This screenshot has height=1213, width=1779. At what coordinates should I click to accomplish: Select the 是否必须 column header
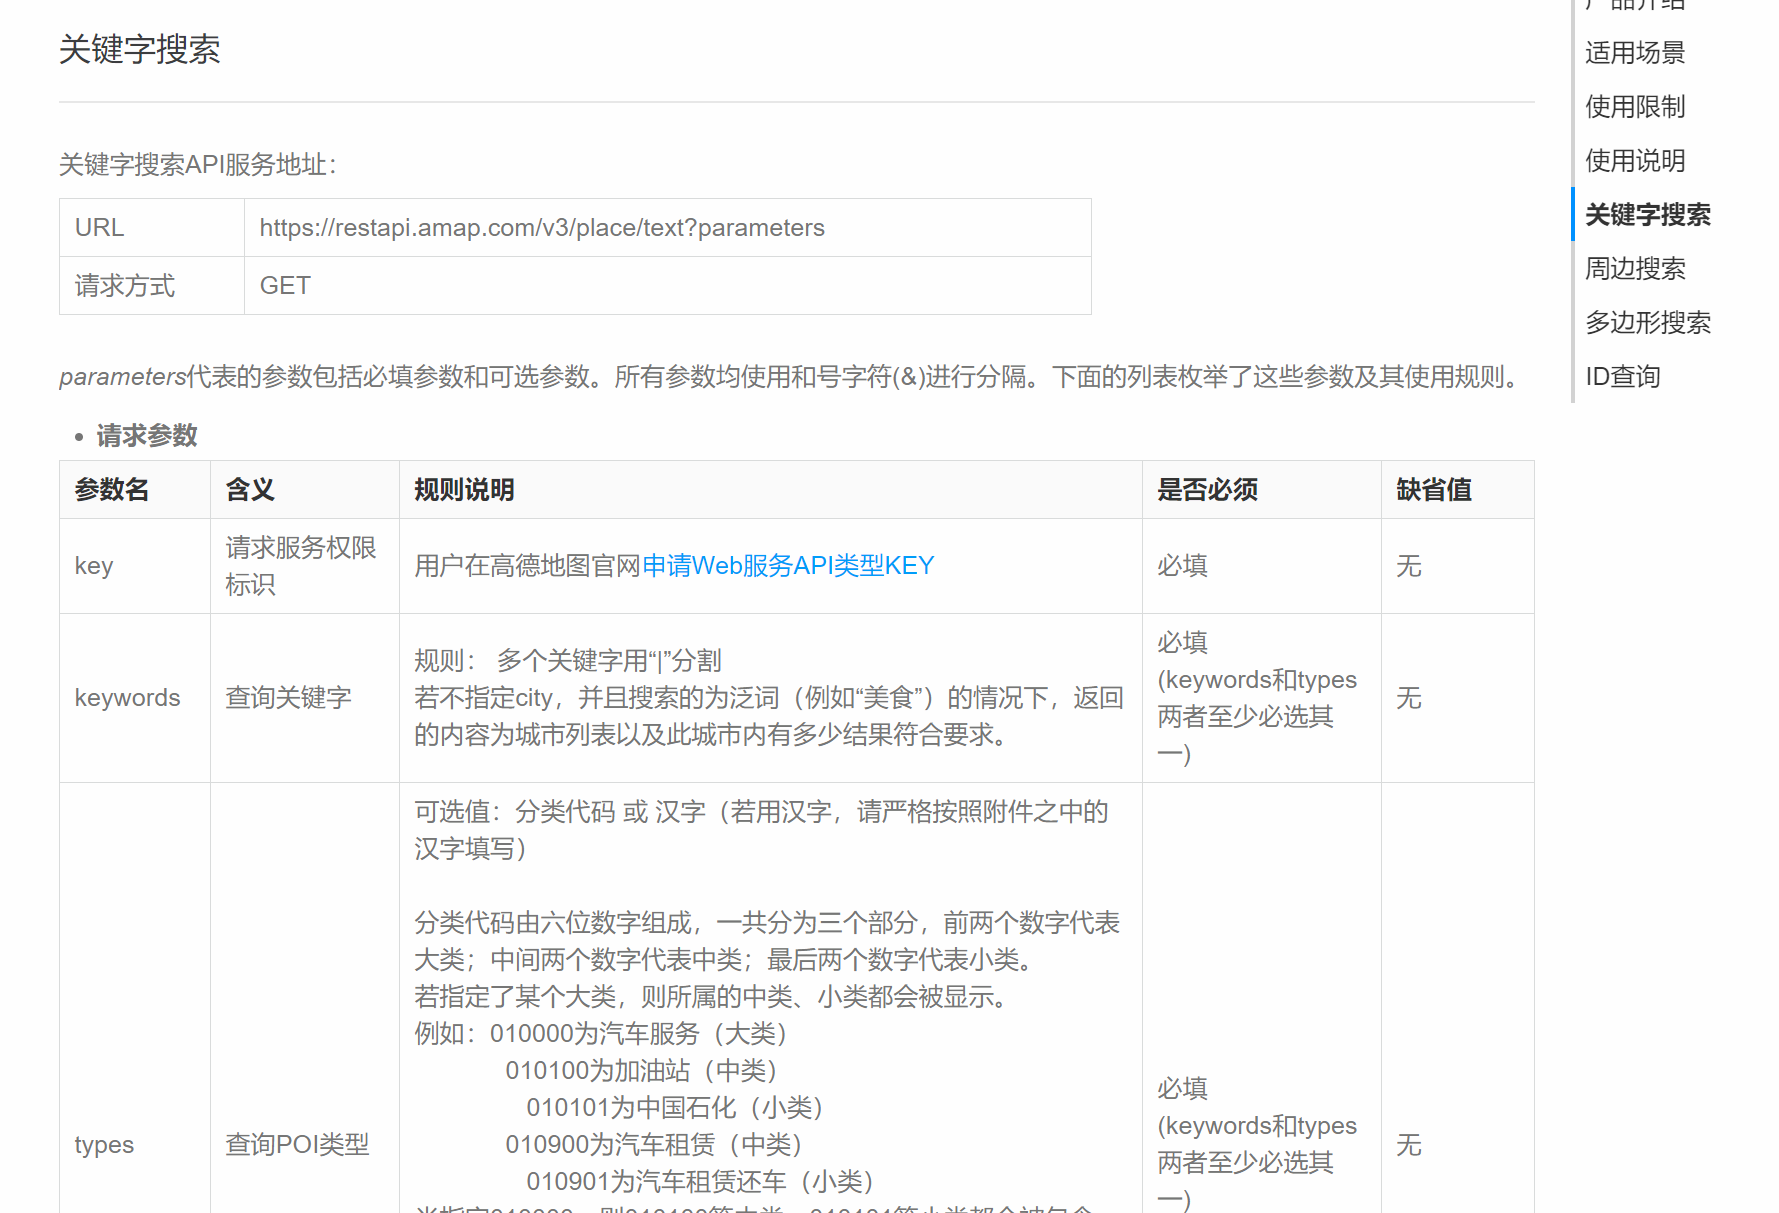[1262, 490]
